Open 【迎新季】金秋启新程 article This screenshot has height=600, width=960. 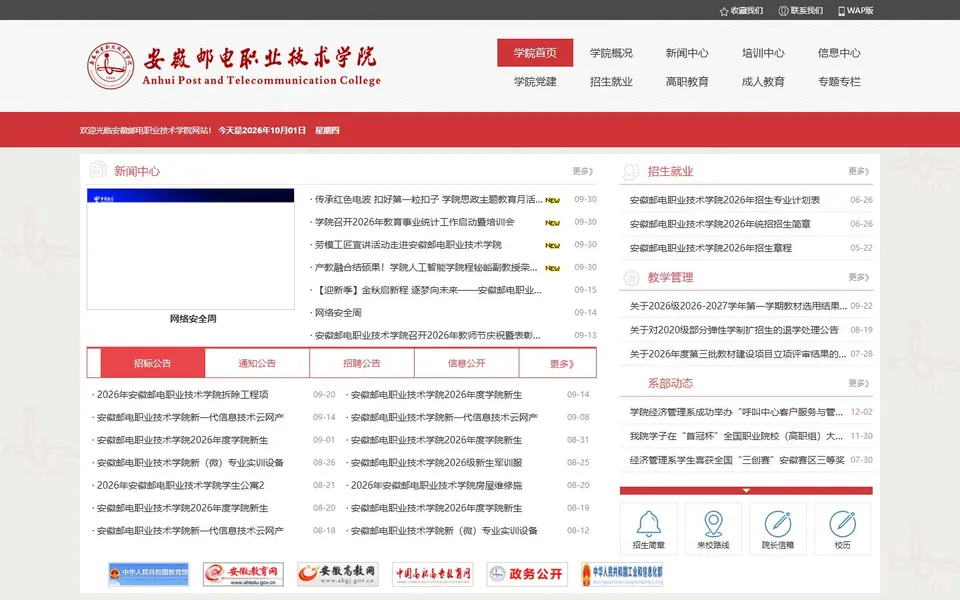[x=428, y=290]
